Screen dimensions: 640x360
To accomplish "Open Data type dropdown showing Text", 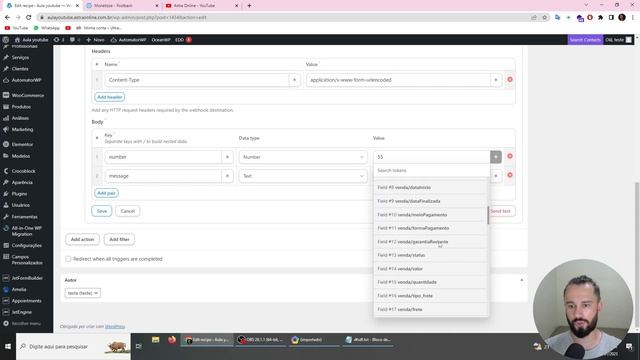I will (x=302, y=176).
